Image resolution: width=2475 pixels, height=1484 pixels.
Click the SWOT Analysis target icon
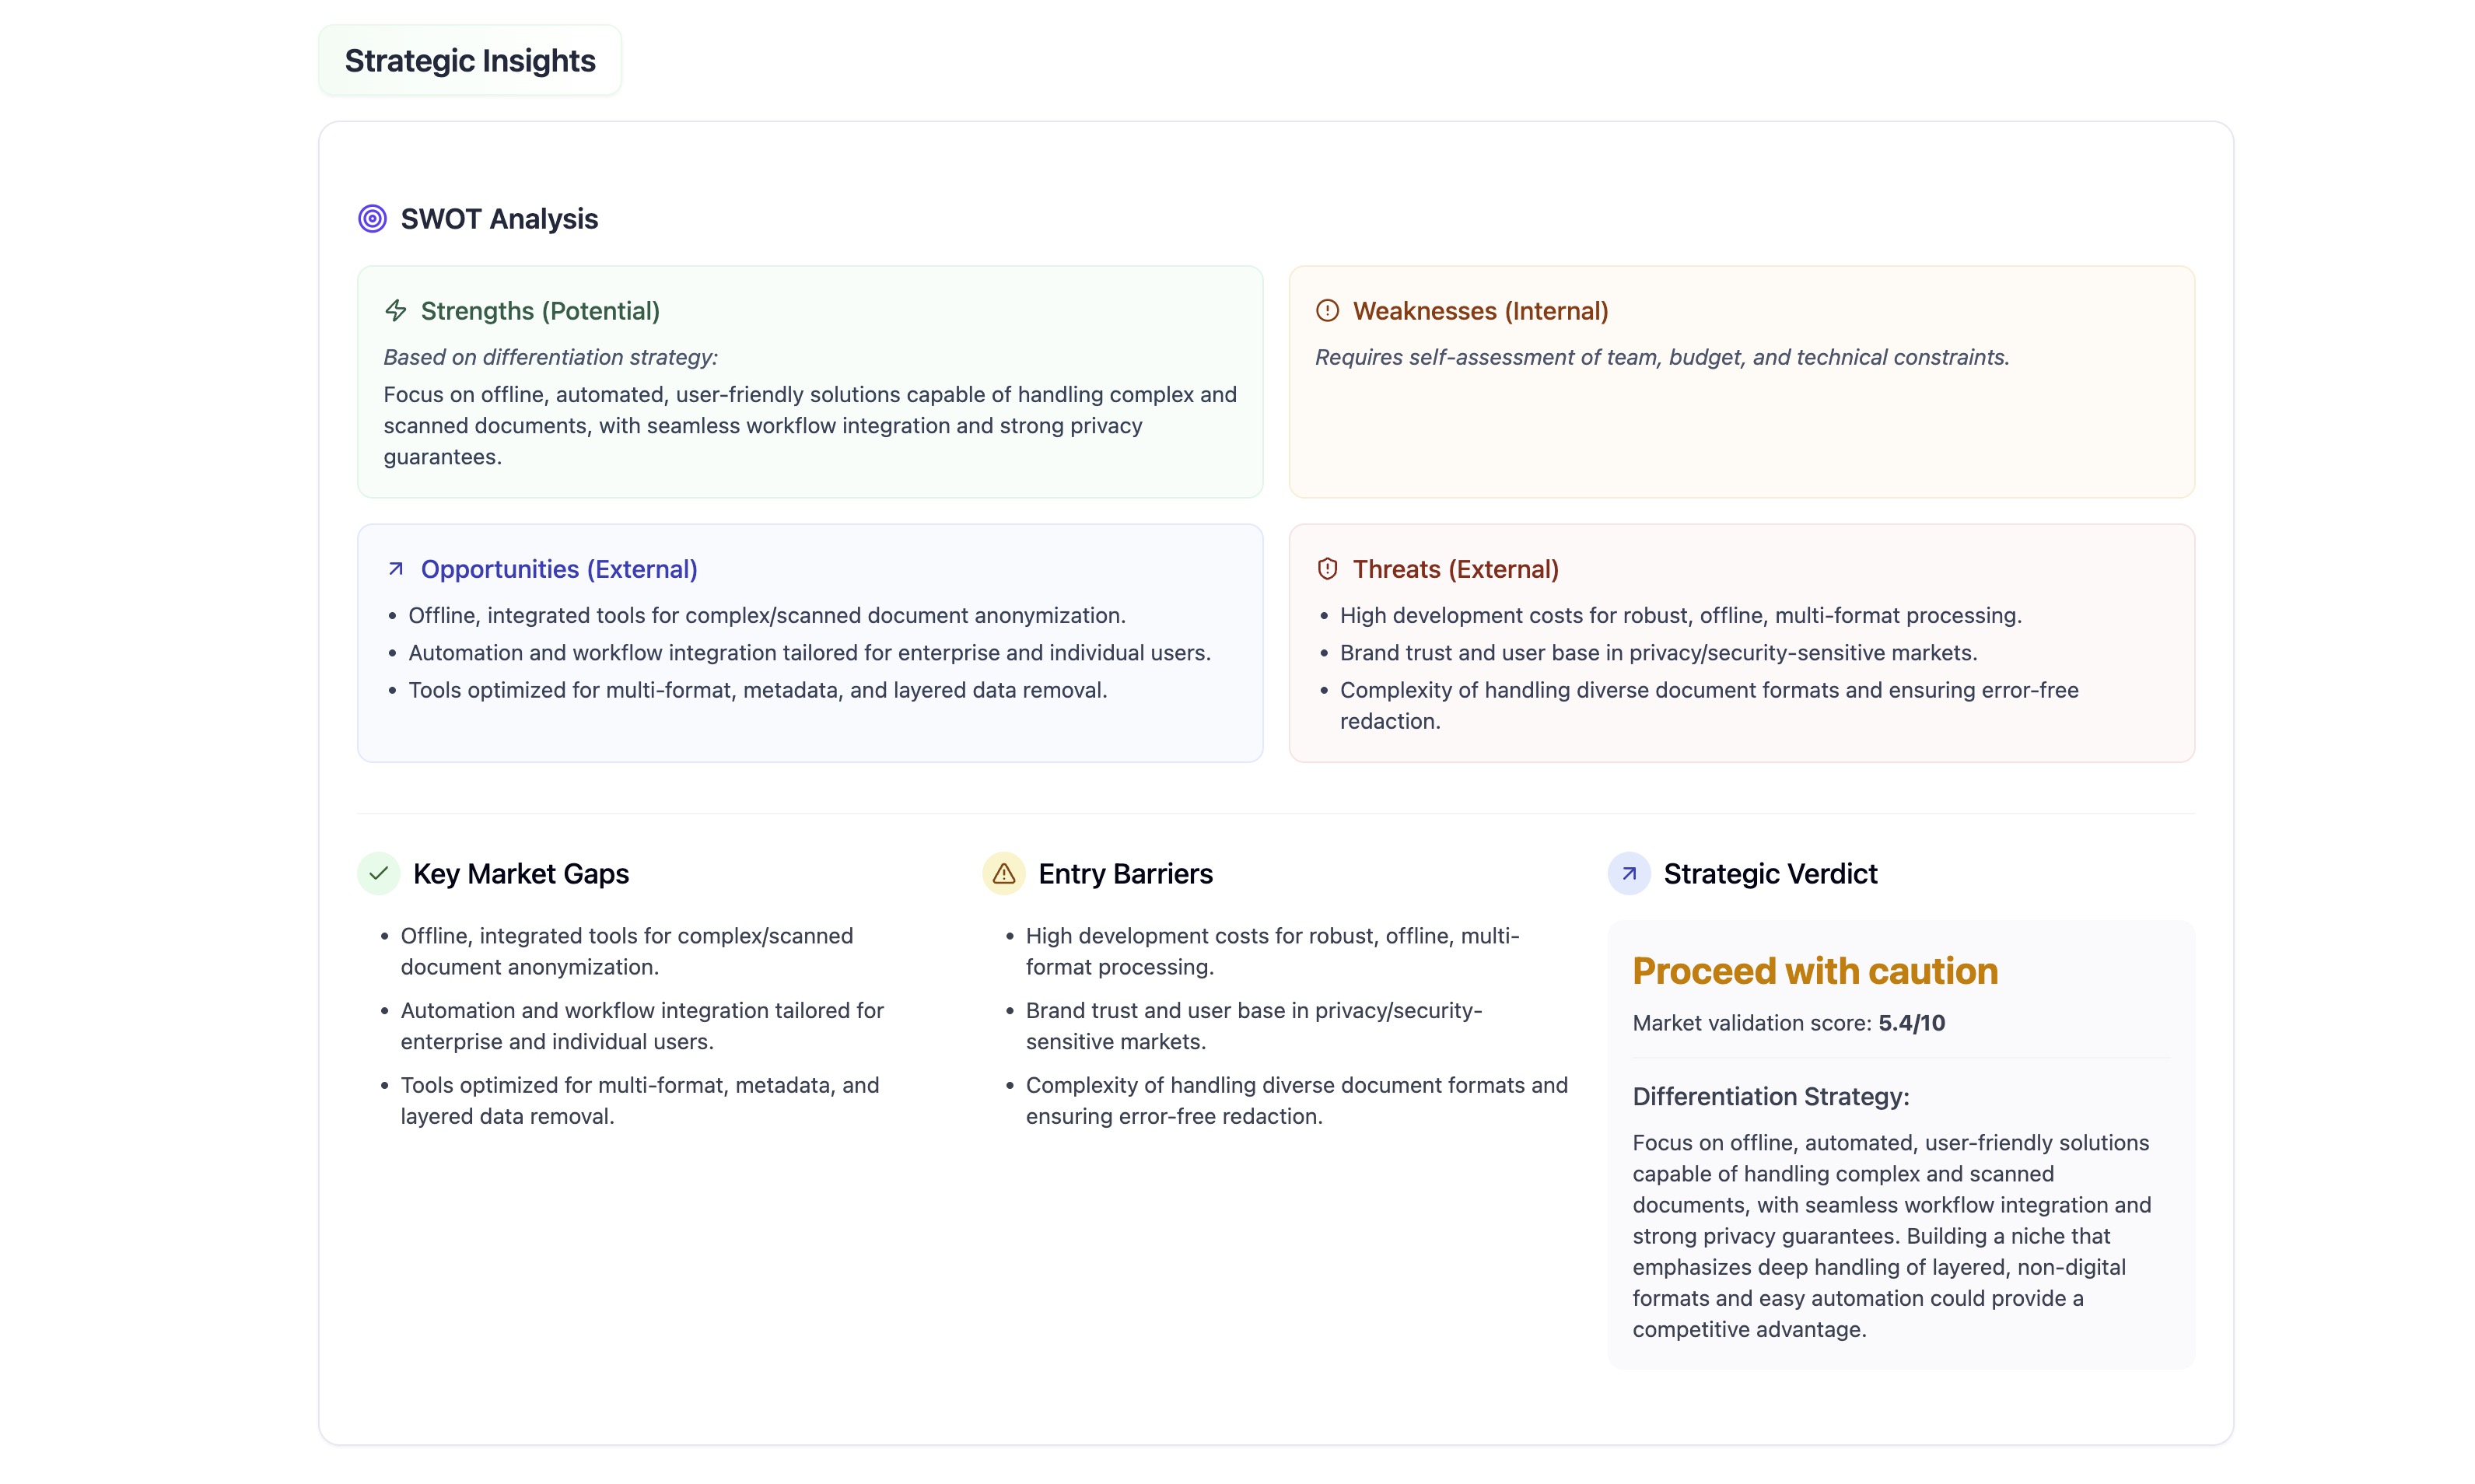pyautogui.click(x=372, y=219)
